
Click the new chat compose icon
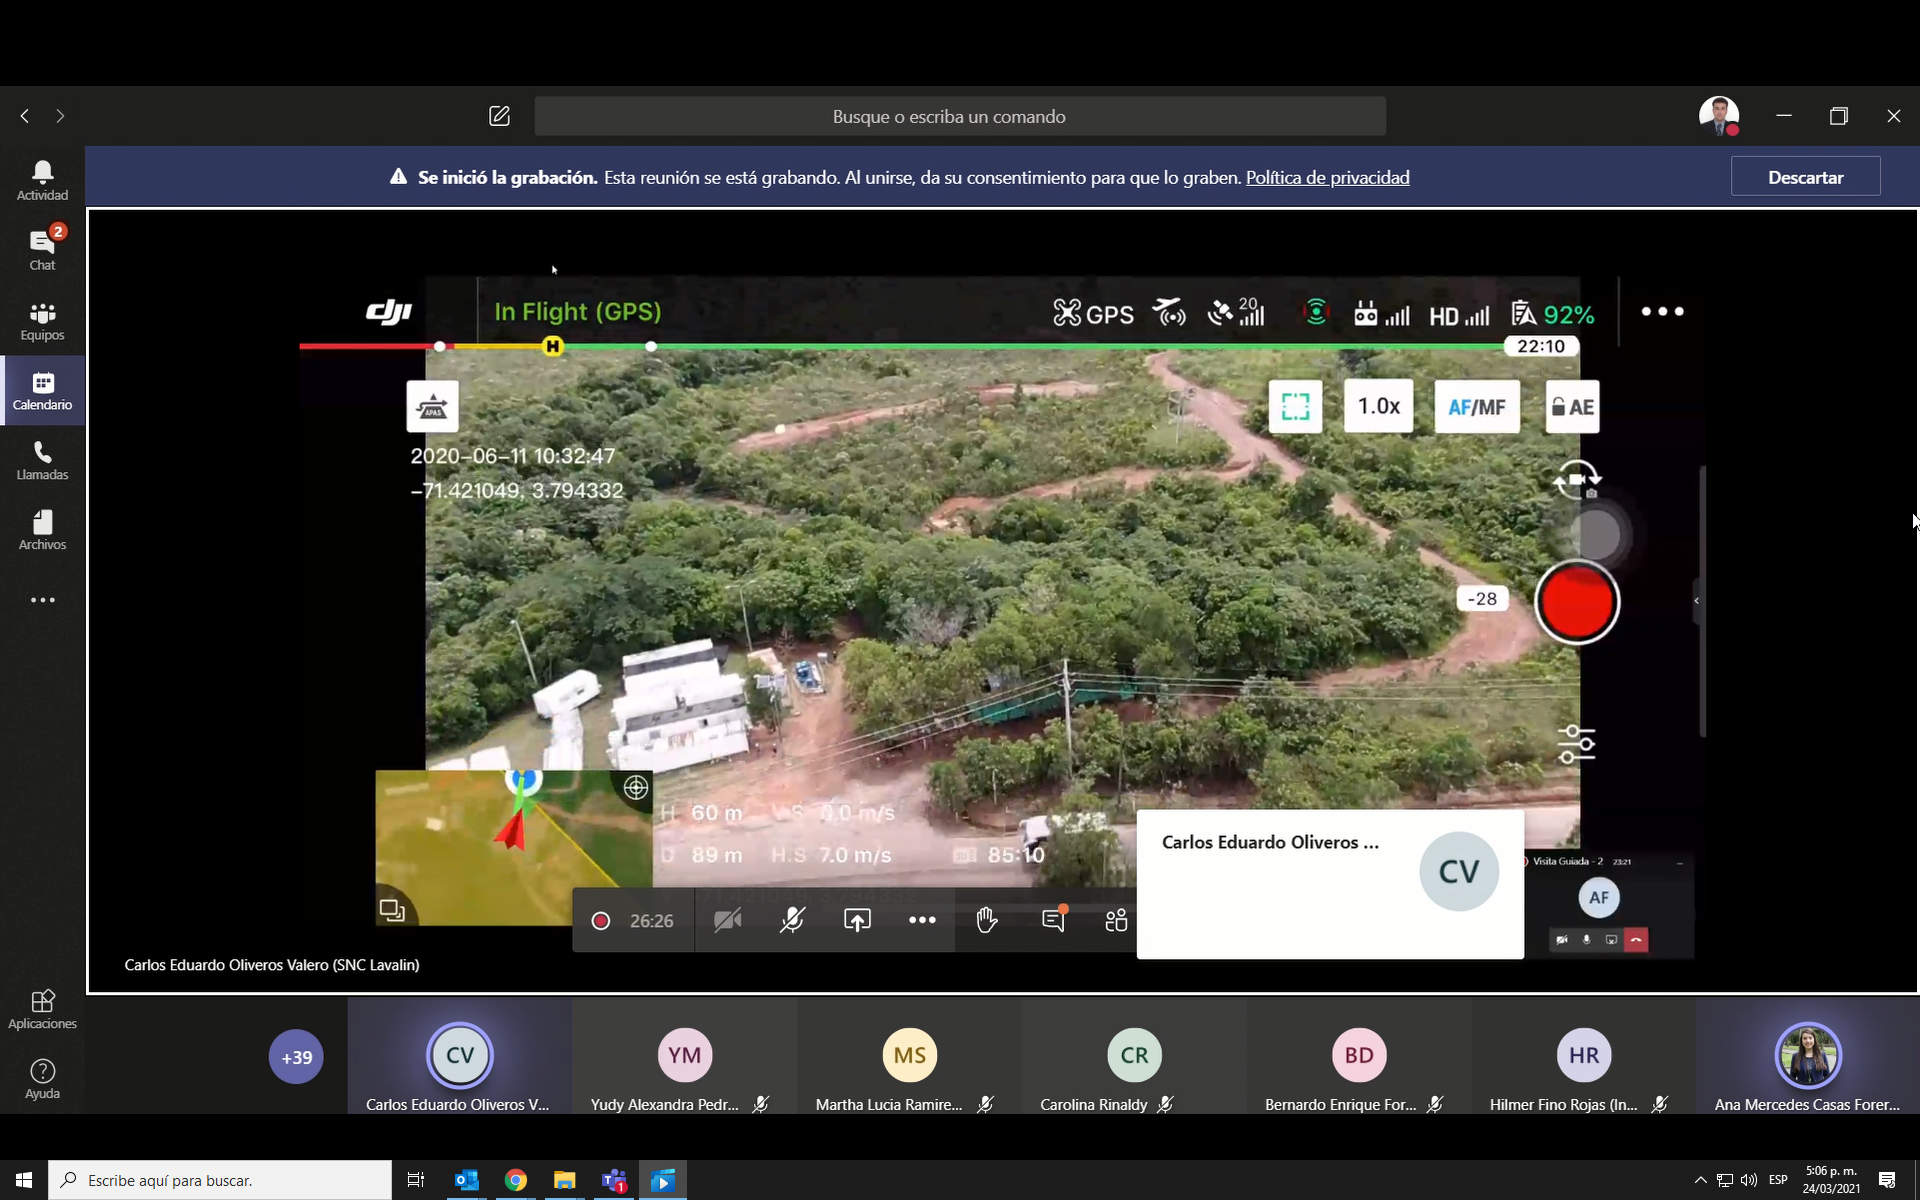point(499,116)
